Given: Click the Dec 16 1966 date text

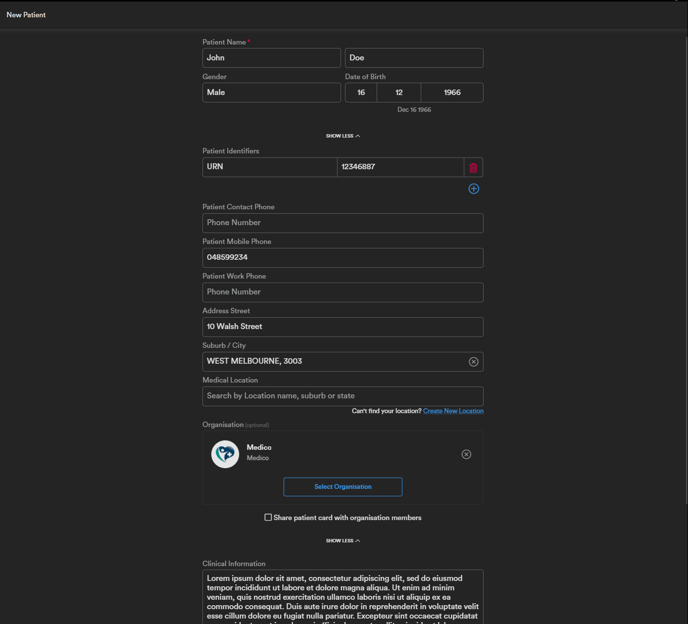Looking at the screenshot, I should tap(414, 110).
